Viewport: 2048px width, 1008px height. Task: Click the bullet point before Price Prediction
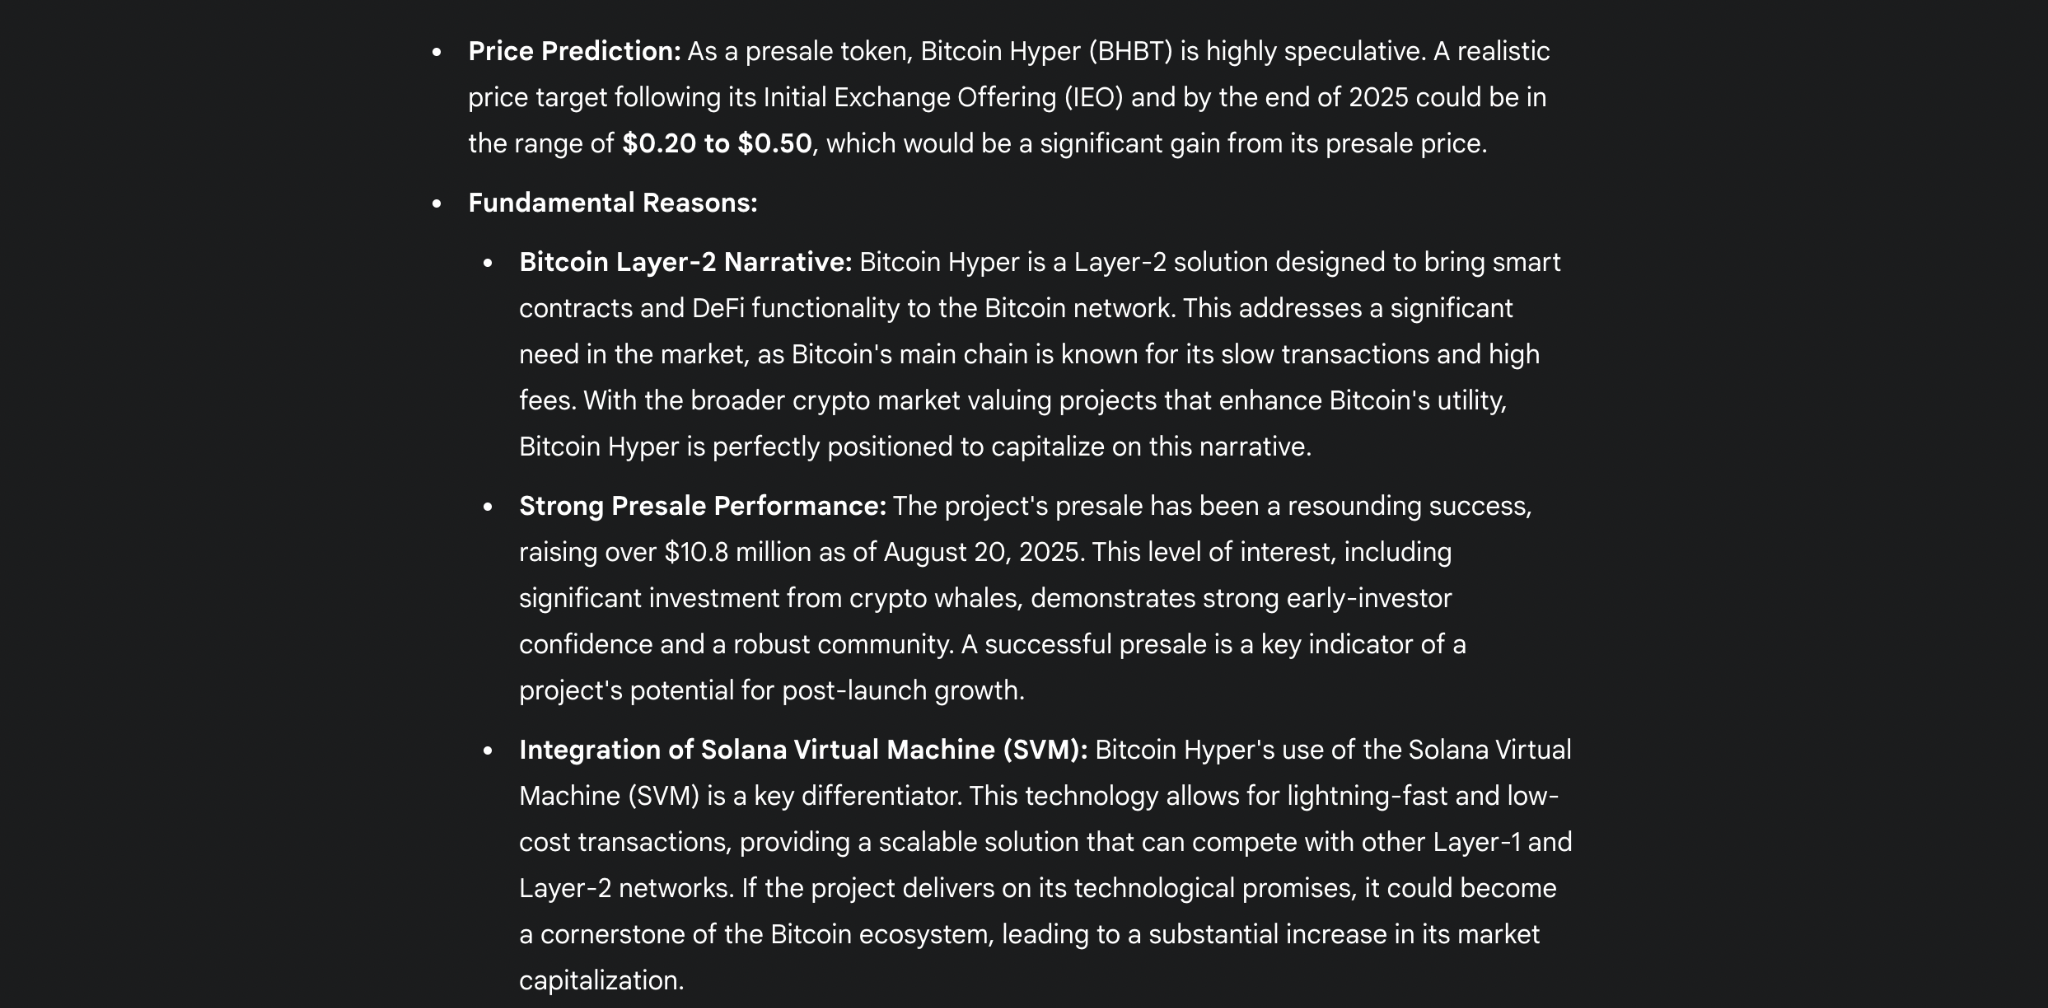tap(437, 52)
